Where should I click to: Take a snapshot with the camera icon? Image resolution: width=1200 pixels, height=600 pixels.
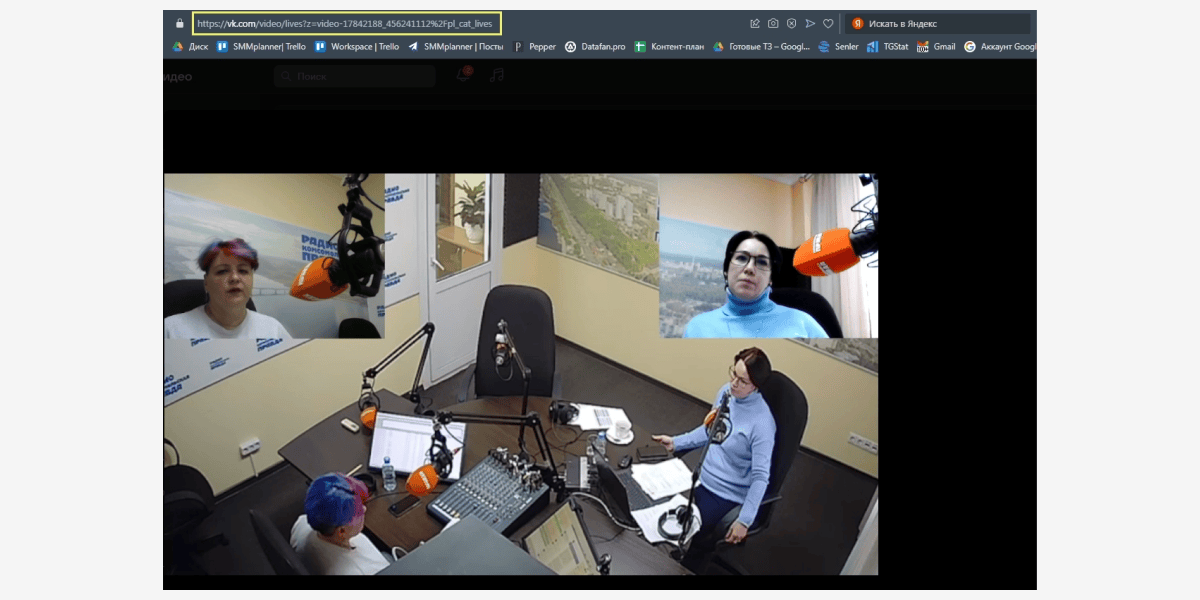[x=773, y=23]
